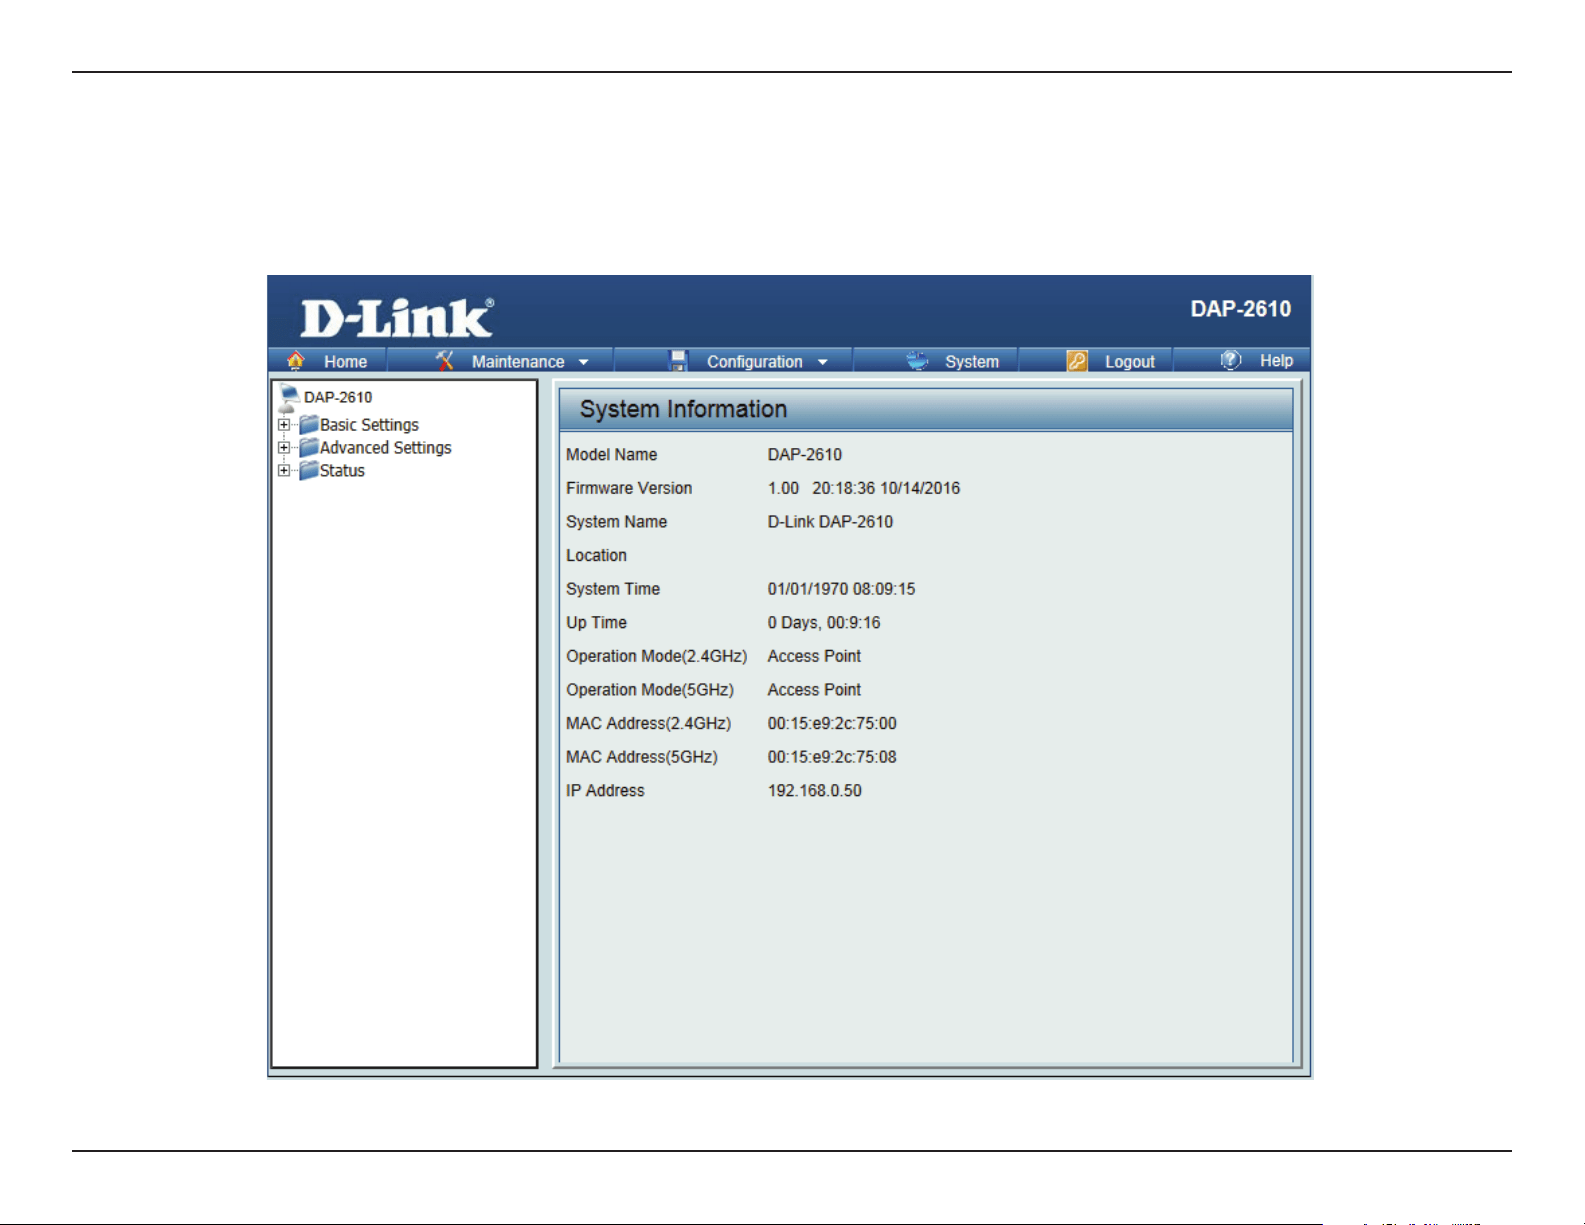Image resolution: width=1585 pixels, height=1225 pixels.
Task: Click the Firmware Version label
Action: tap(629, 488)
